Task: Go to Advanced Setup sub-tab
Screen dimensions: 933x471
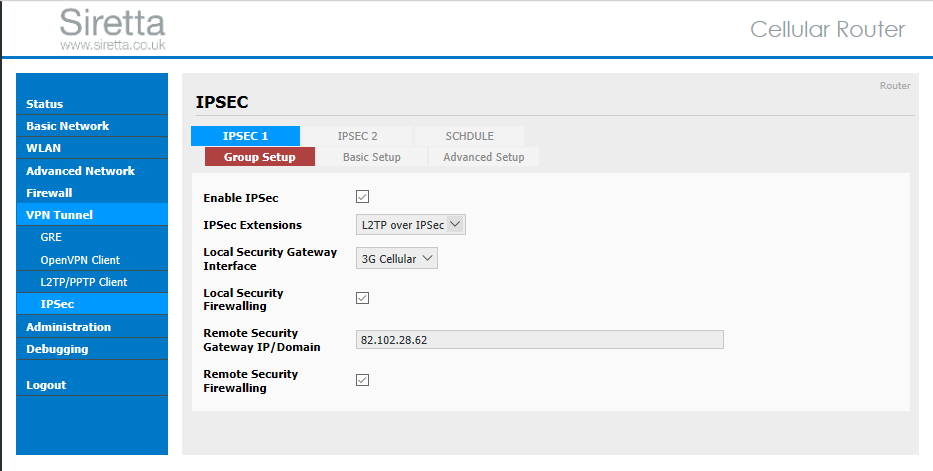Action: click(x=484, y=157)
